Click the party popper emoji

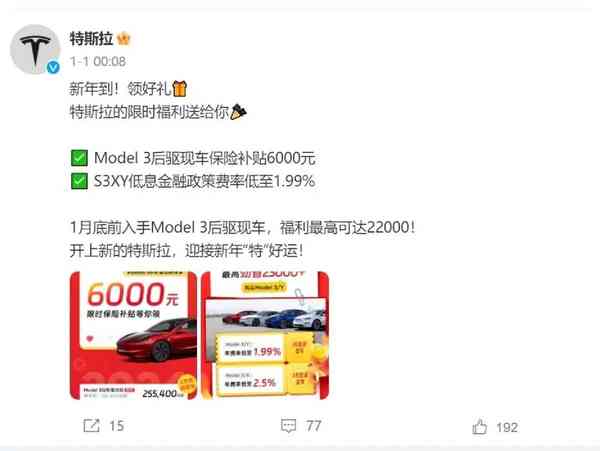(x=238, y=112)
